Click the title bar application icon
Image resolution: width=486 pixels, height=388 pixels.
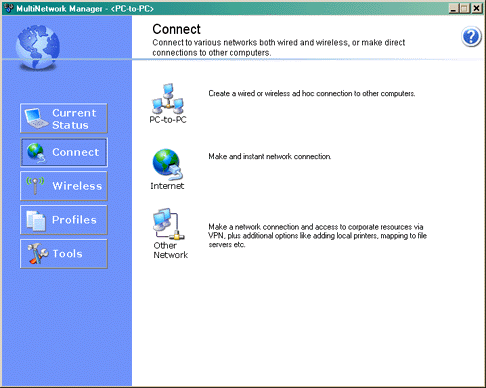8,8
